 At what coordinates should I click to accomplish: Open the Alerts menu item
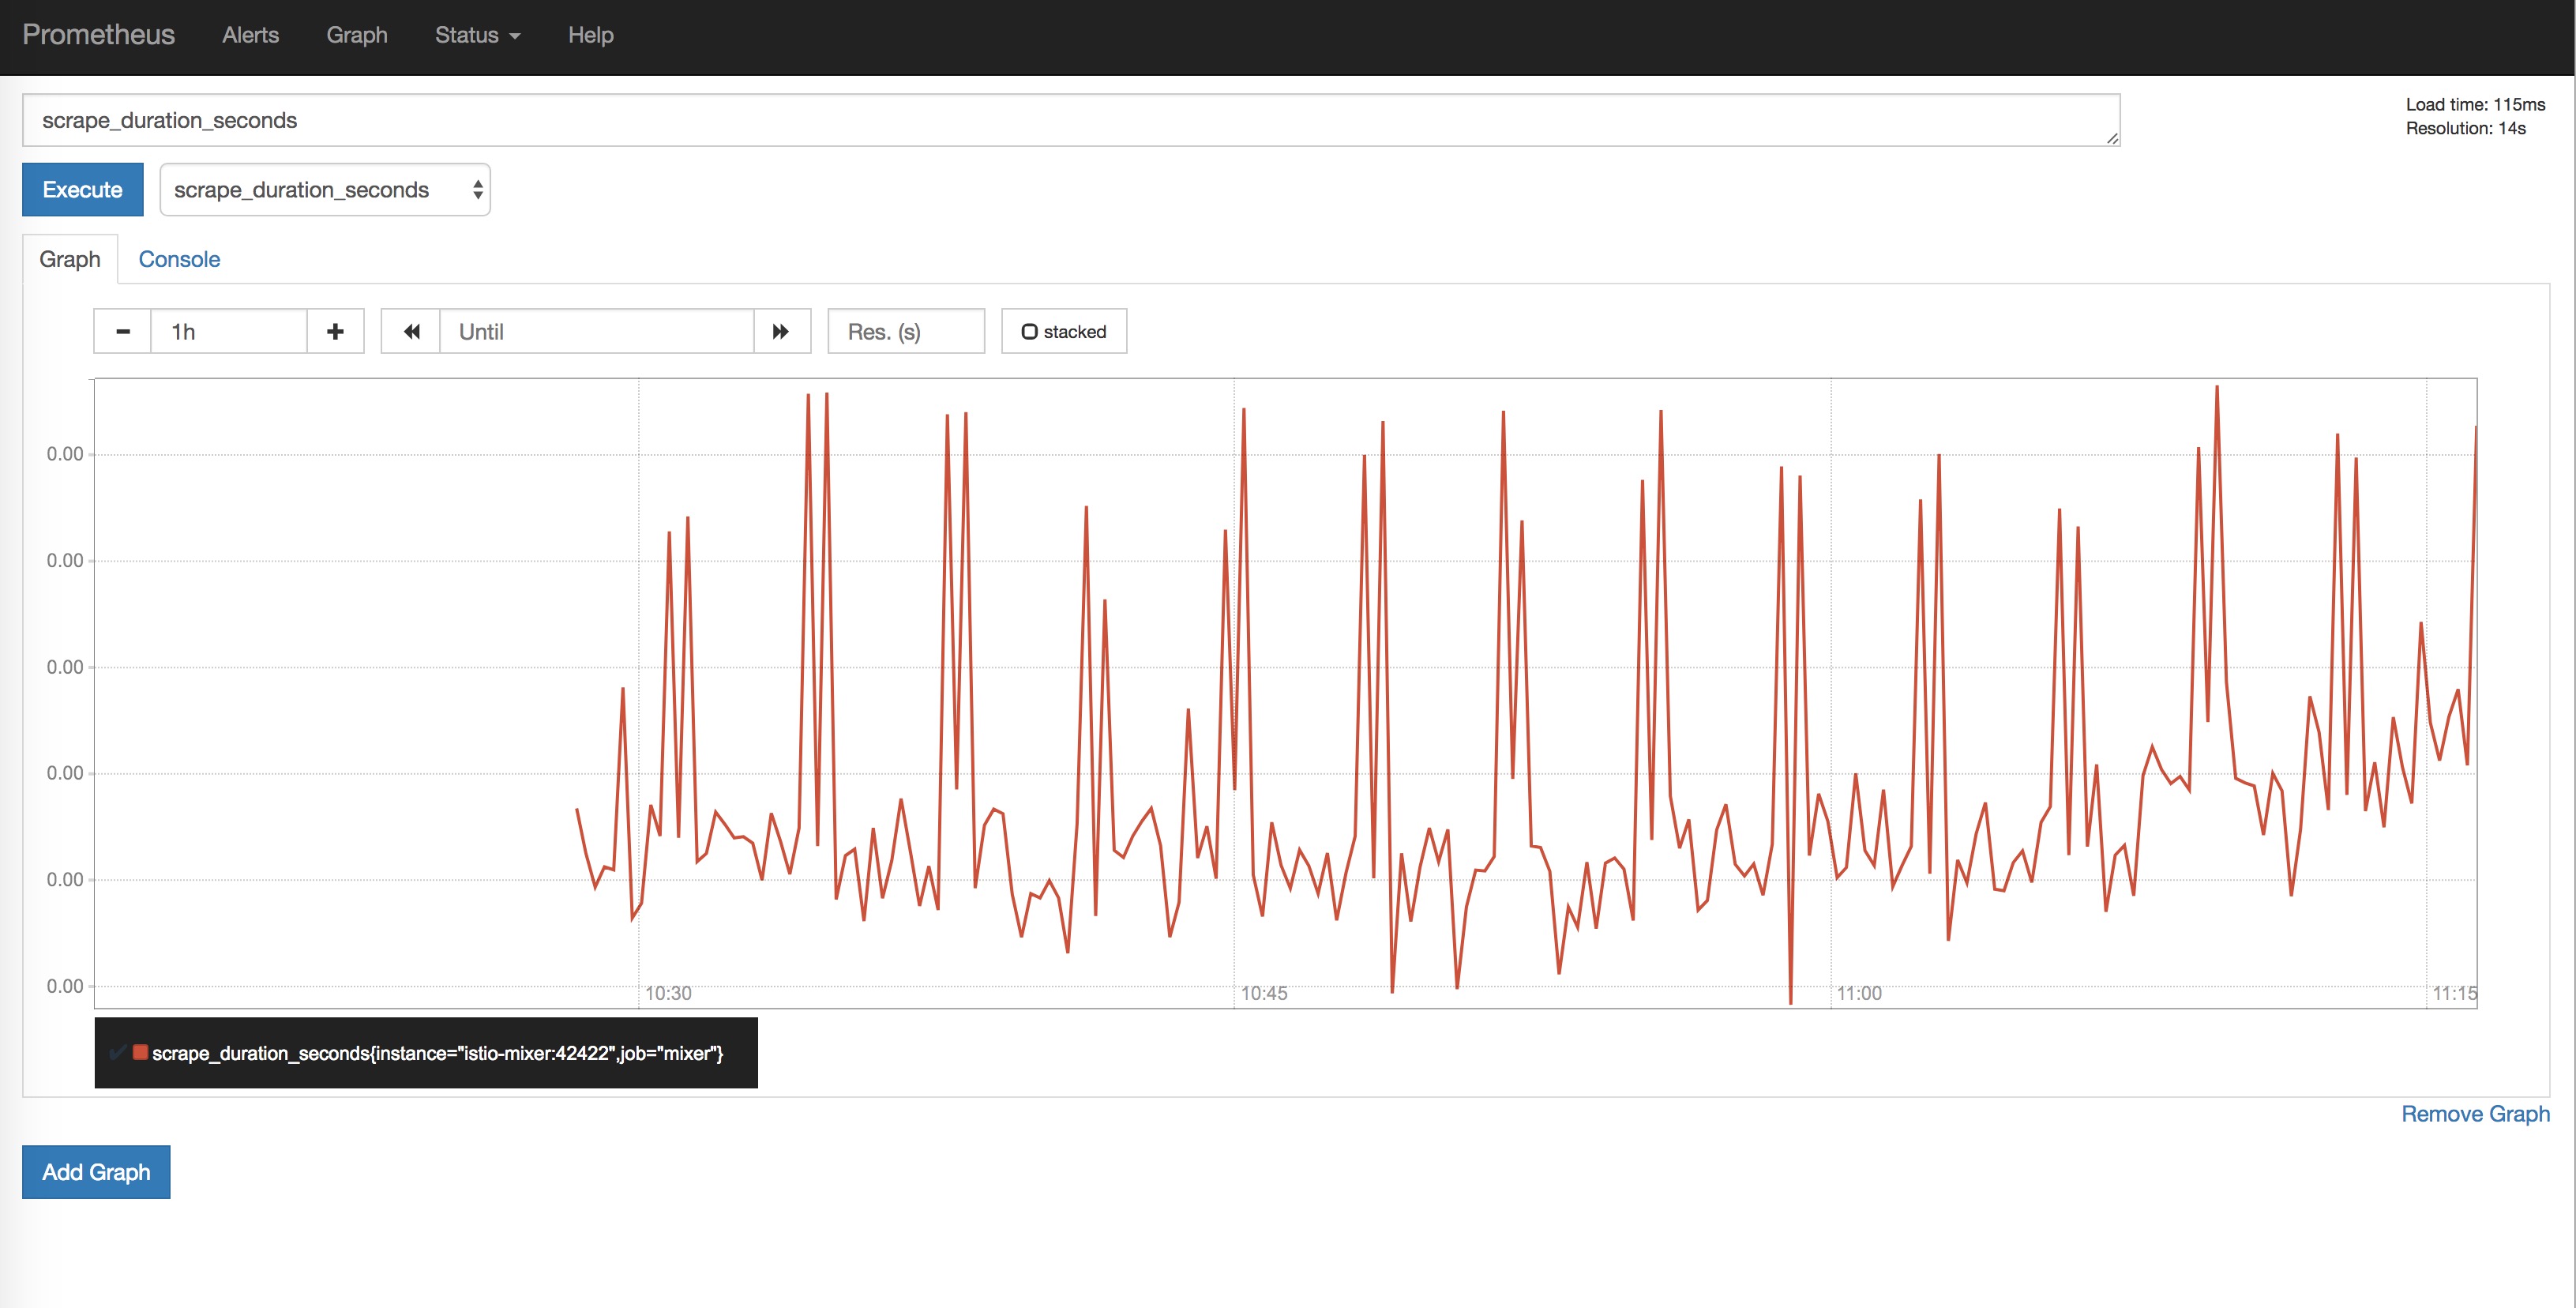(252, 35)
